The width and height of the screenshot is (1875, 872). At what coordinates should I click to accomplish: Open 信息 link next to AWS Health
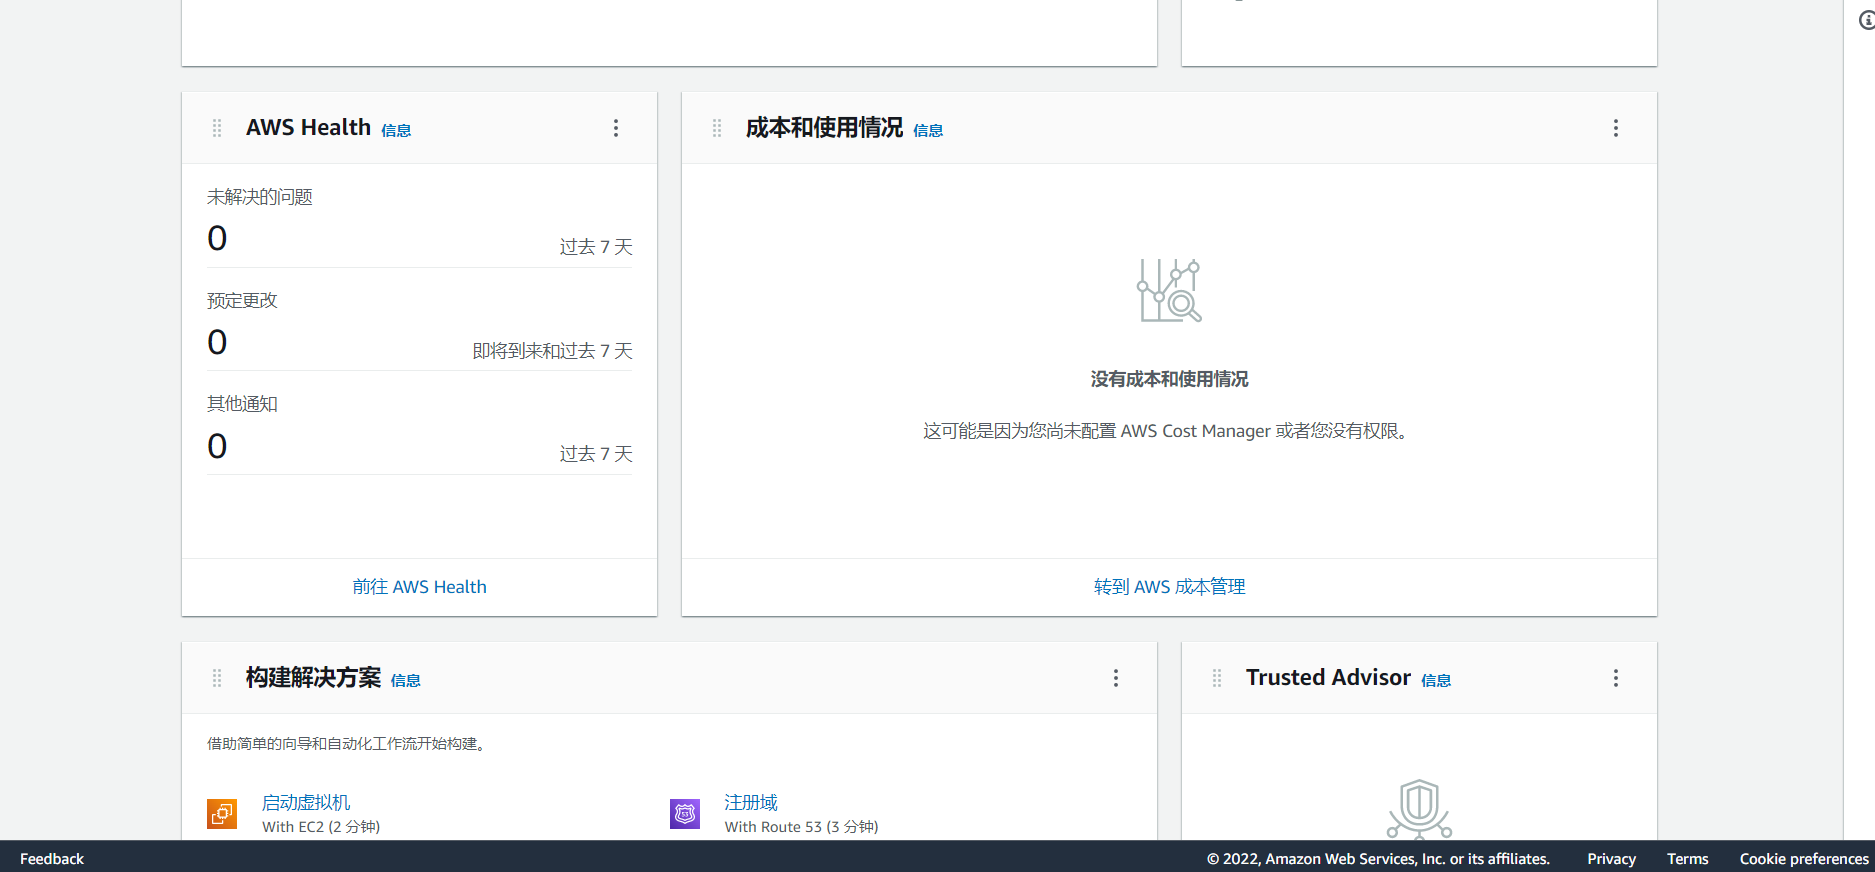[396, 130]
